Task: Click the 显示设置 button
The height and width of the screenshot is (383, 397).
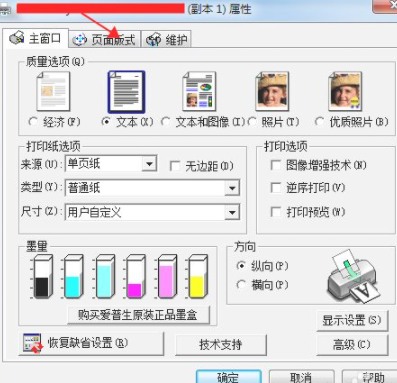Action: click(x=352, y=320)
